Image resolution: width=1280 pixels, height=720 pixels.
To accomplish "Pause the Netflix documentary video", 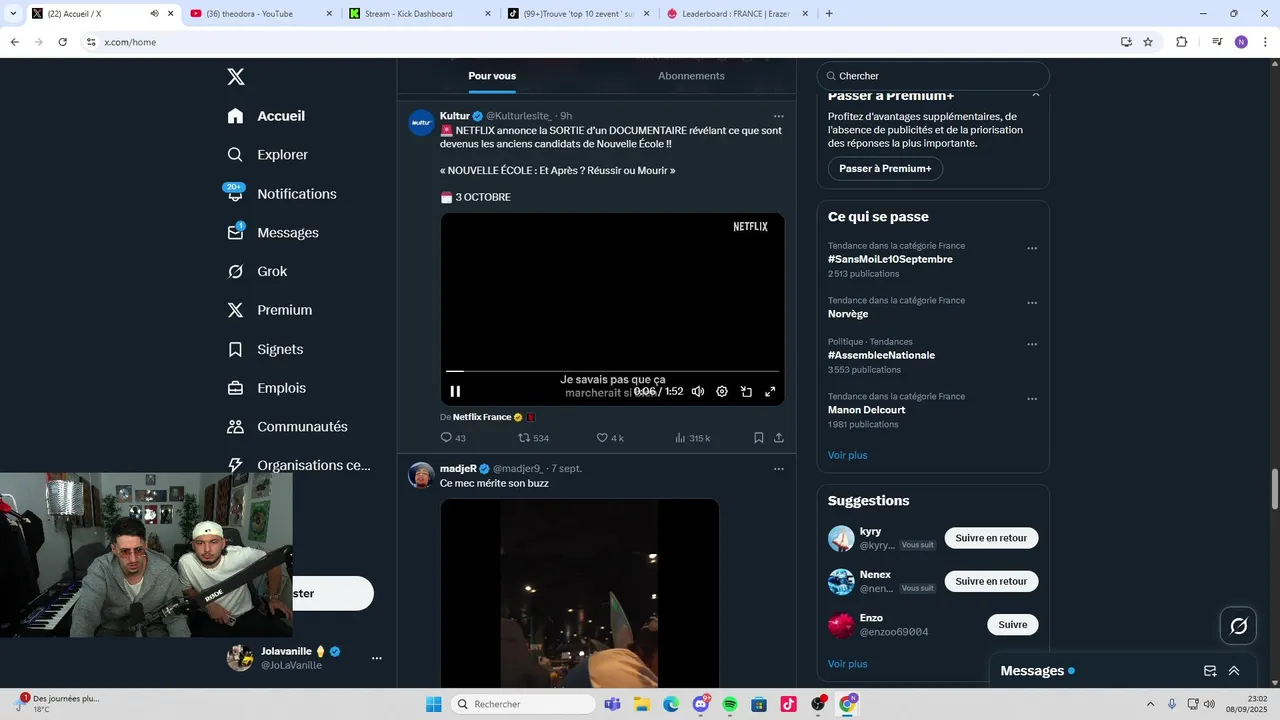I will [x=455, y=392].
